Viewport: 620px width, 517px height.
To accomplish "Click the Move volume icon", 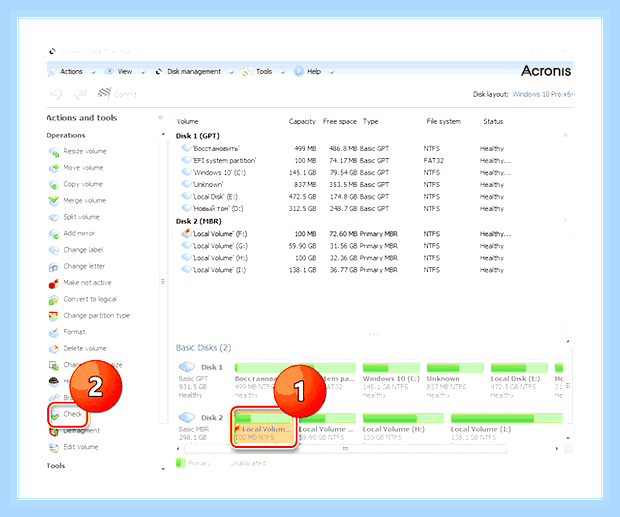I will coord(53,168).
